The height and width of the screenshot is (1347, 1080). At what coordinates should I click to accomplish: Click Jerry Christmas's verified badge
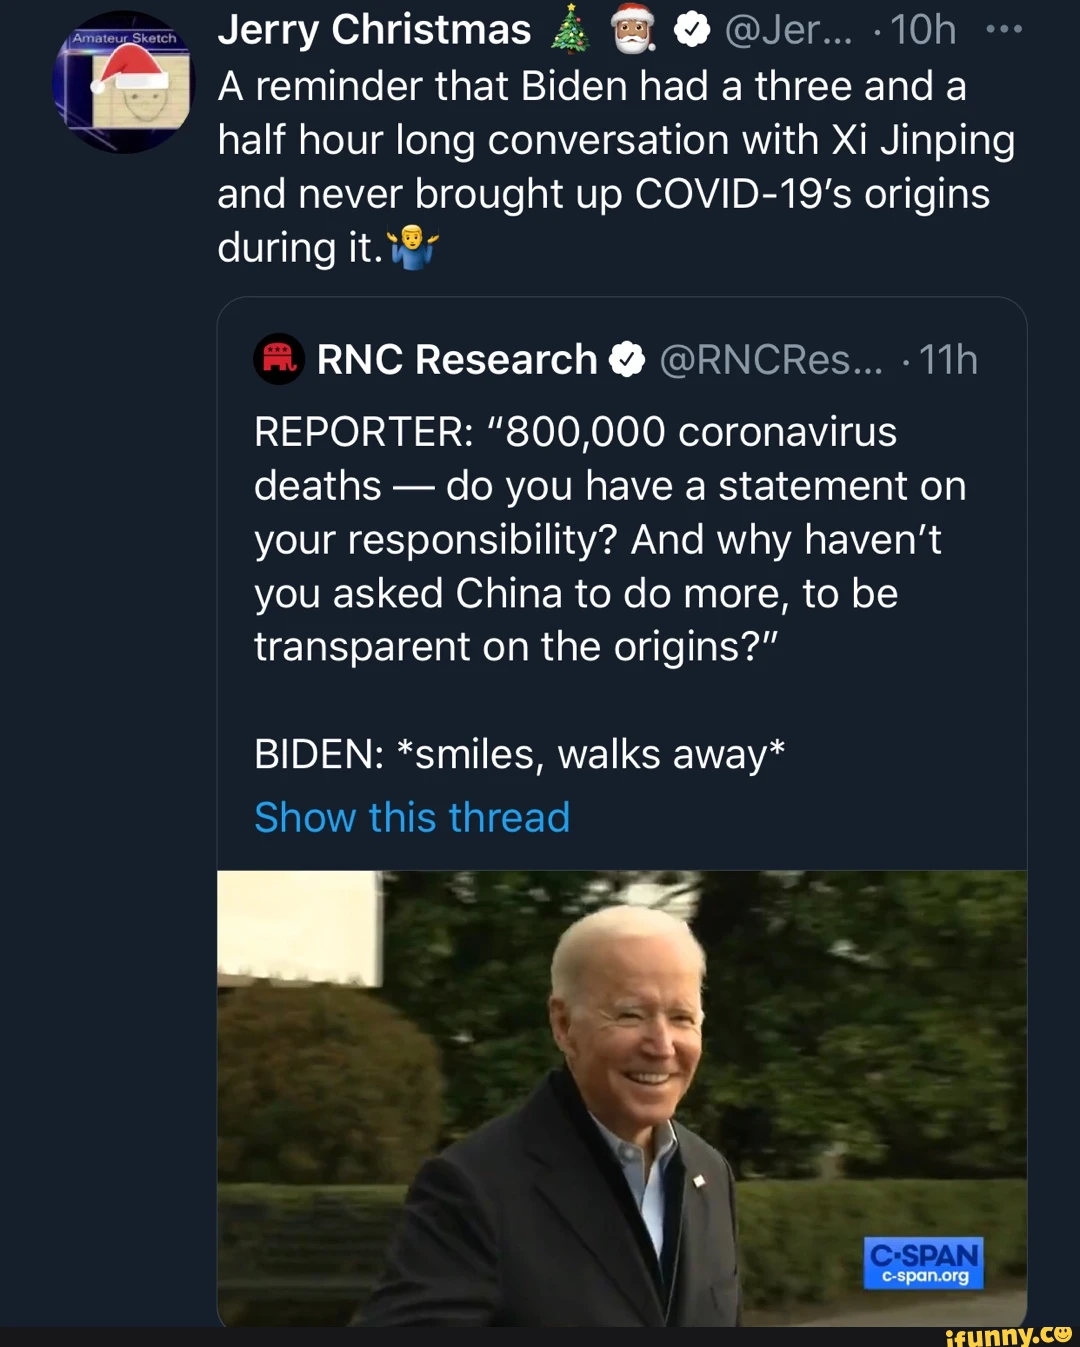click(x=692, y=31)
